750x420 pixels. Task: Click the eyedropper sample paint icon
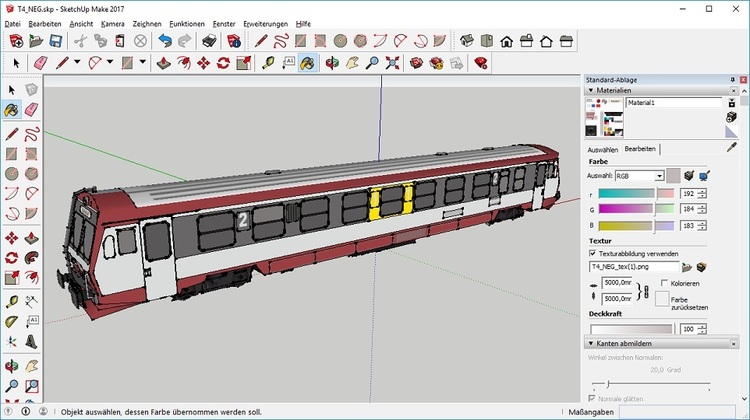(732, 148)
